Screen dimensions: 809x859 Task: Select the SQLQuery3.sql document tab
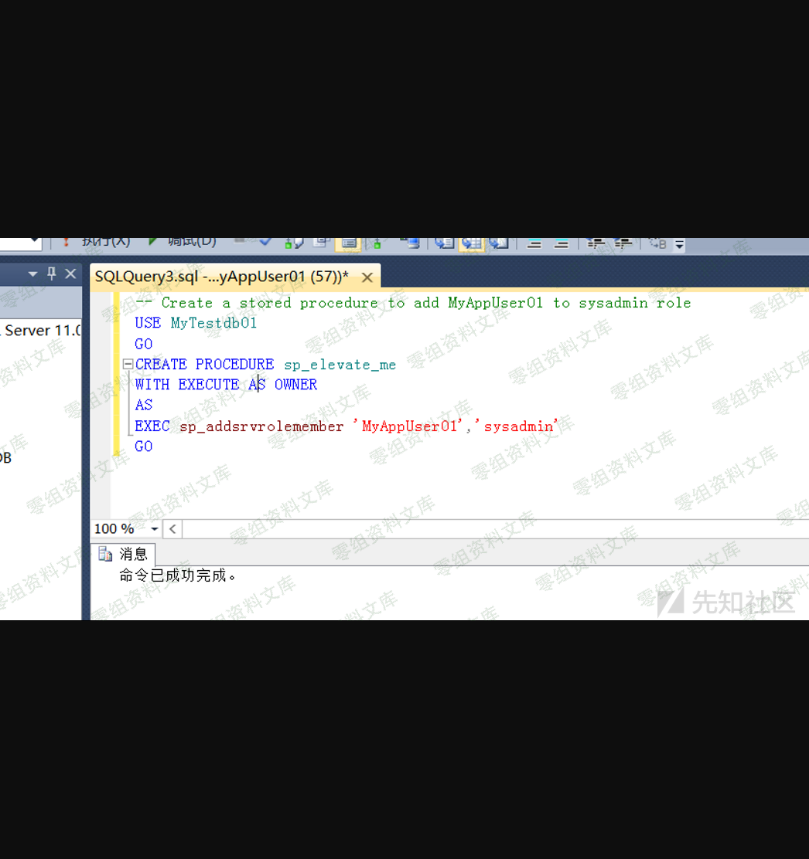coord(221,276)
